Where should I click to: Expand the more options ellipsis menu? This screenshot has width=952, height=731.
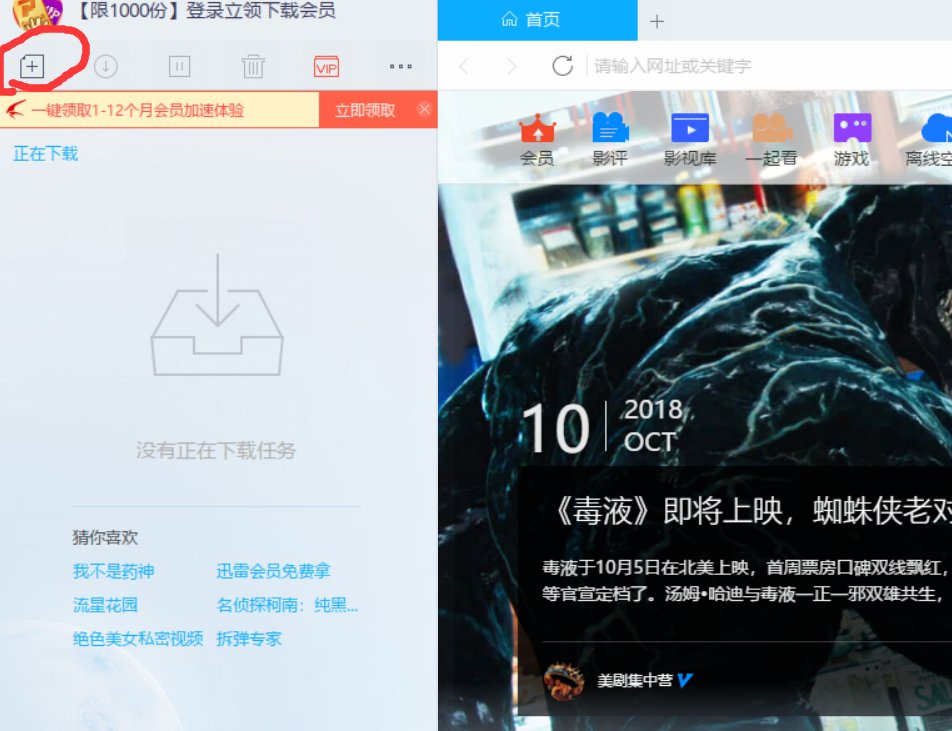pyautogui.click(x=399, y=66)
